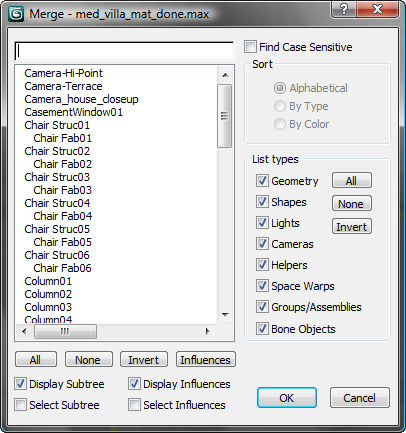Select Chair Fab03 in the list
This screenshot has height=433, width=406.
pyautogui.click(x=63, y=190)
